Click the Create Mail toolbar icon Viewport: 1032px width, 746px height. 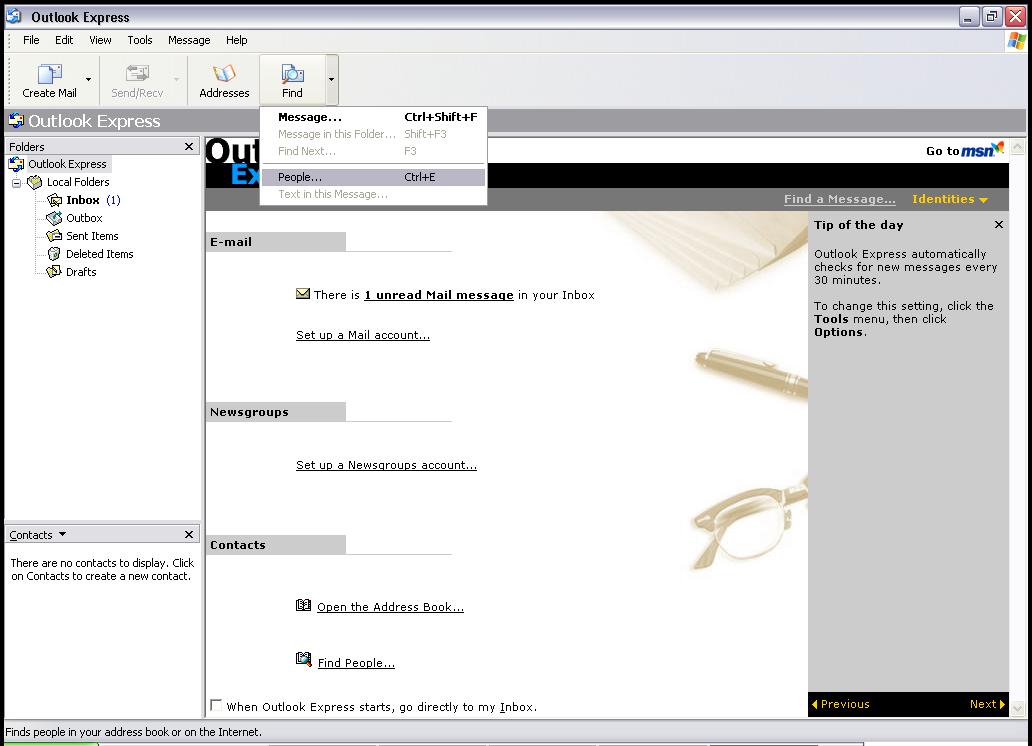(49, 73)
